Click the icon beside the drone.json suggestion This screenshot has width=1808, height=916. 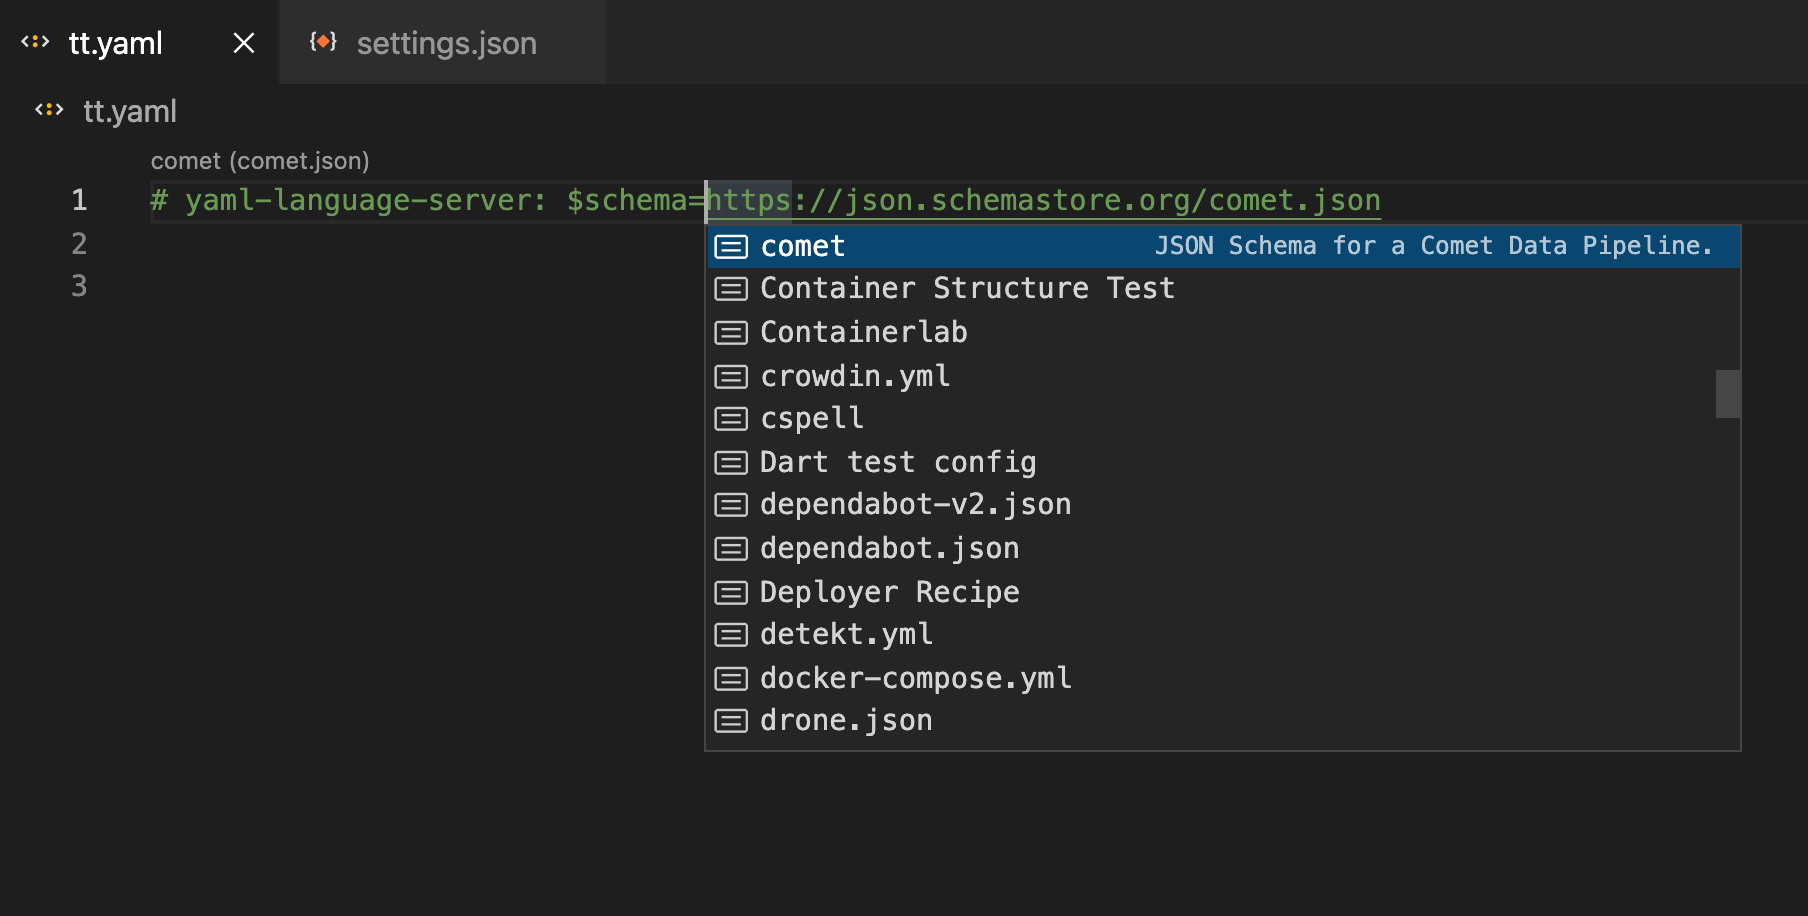coord(731,721)
